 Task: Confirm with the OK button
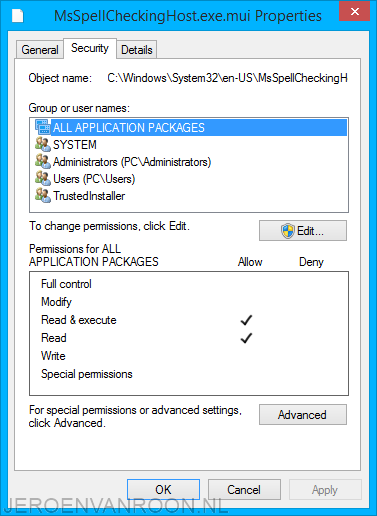pyautogui.click(x=163, y=489)
